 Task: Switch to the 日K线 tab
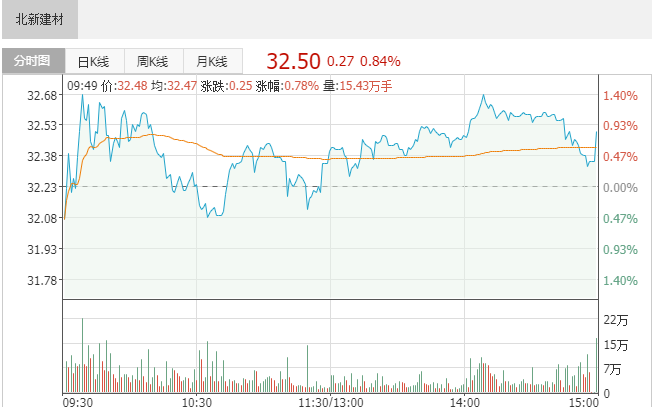click(94, 61)
